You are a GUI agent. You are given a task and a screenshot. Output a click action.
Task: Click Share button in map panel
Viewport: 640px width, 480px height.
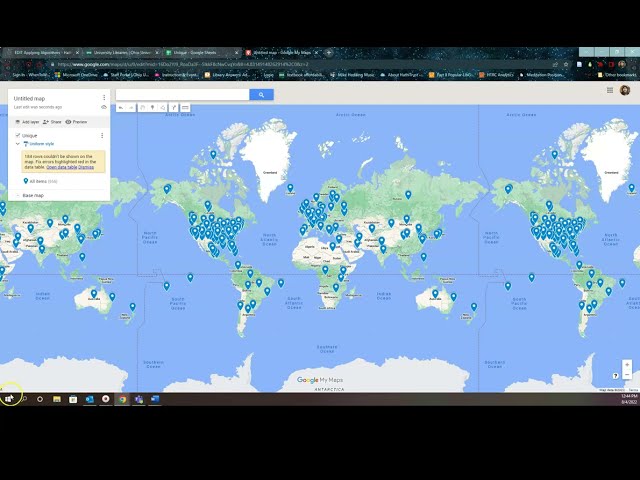[x=52, y=122]
